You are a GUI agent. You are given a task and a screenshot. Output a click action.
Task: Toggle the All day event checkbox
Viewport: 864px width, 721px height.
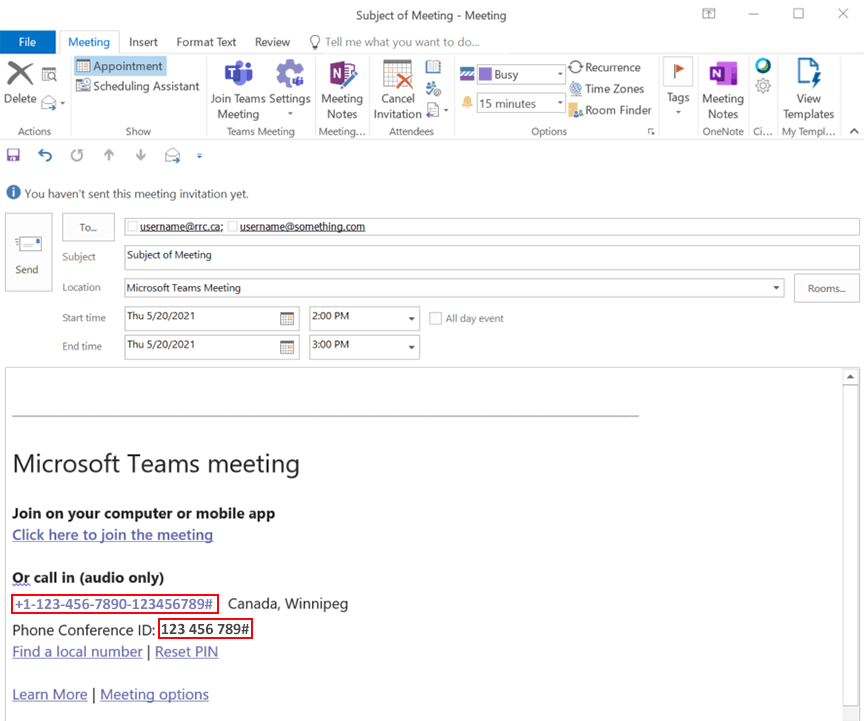tap(435, 319)
